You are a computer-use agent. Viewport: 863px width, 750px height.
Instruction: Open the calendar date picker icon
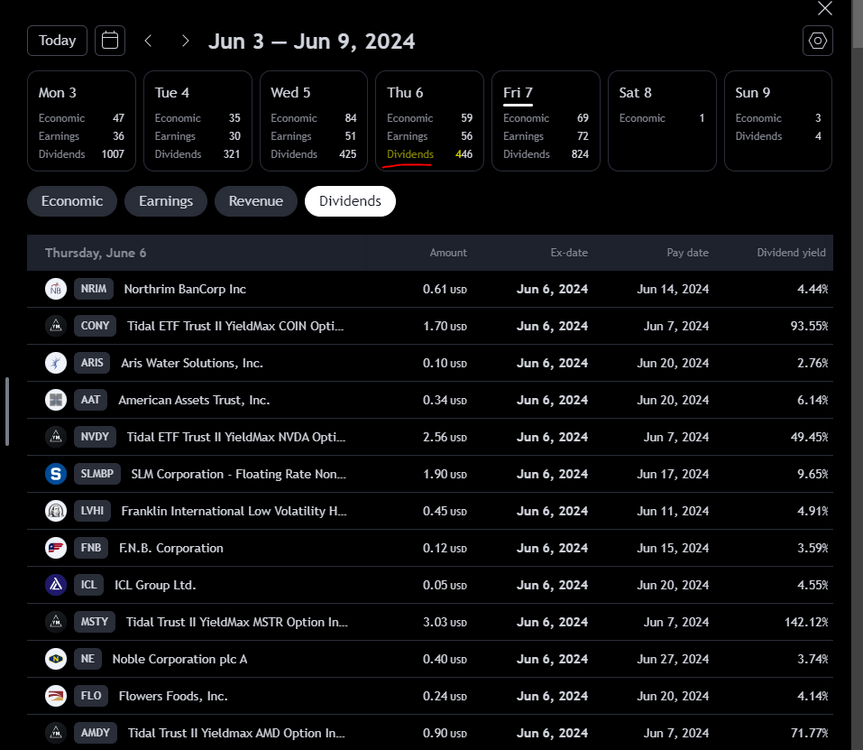(110, 41)
